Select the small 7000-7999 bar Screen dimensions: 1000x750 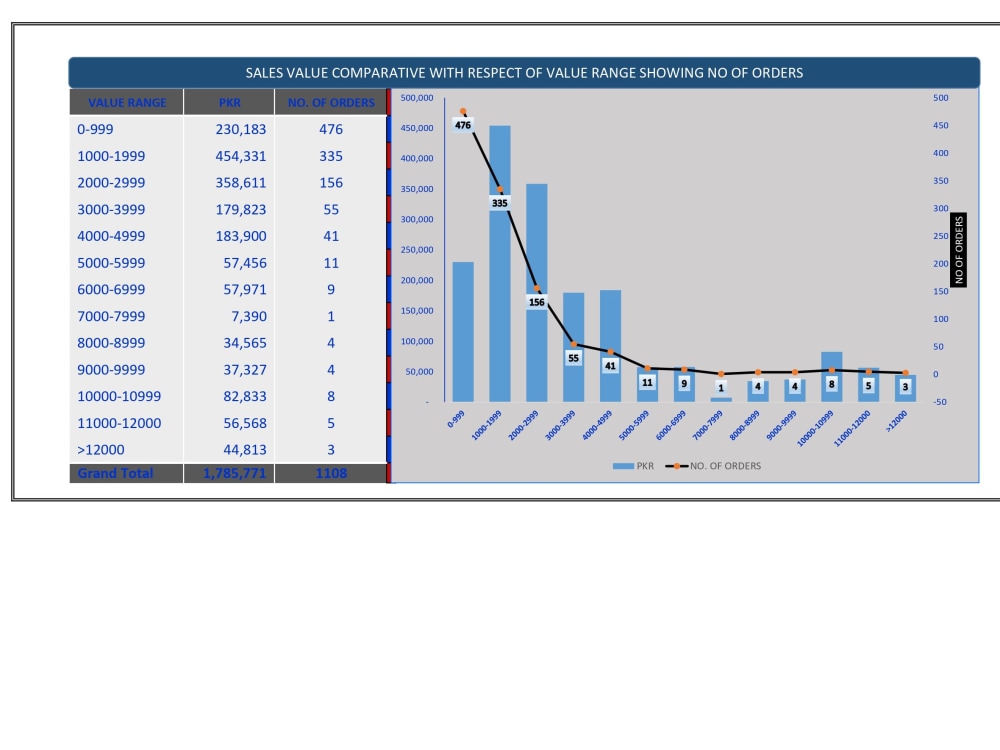pos(719,397)
